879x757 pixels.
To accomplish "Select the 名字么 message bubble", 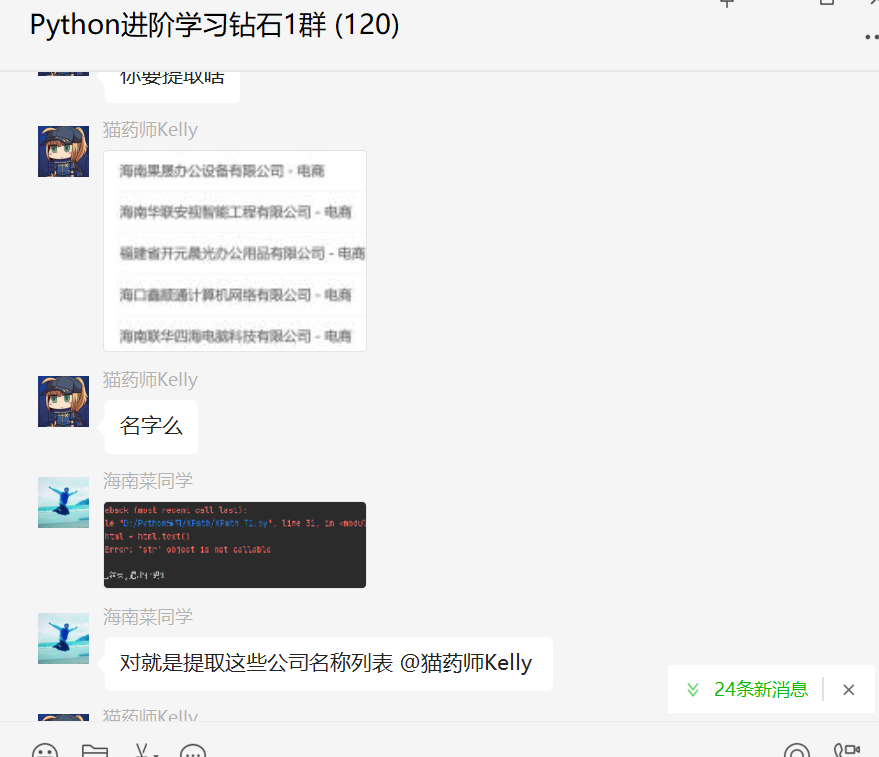I will [x=151, y=427].
